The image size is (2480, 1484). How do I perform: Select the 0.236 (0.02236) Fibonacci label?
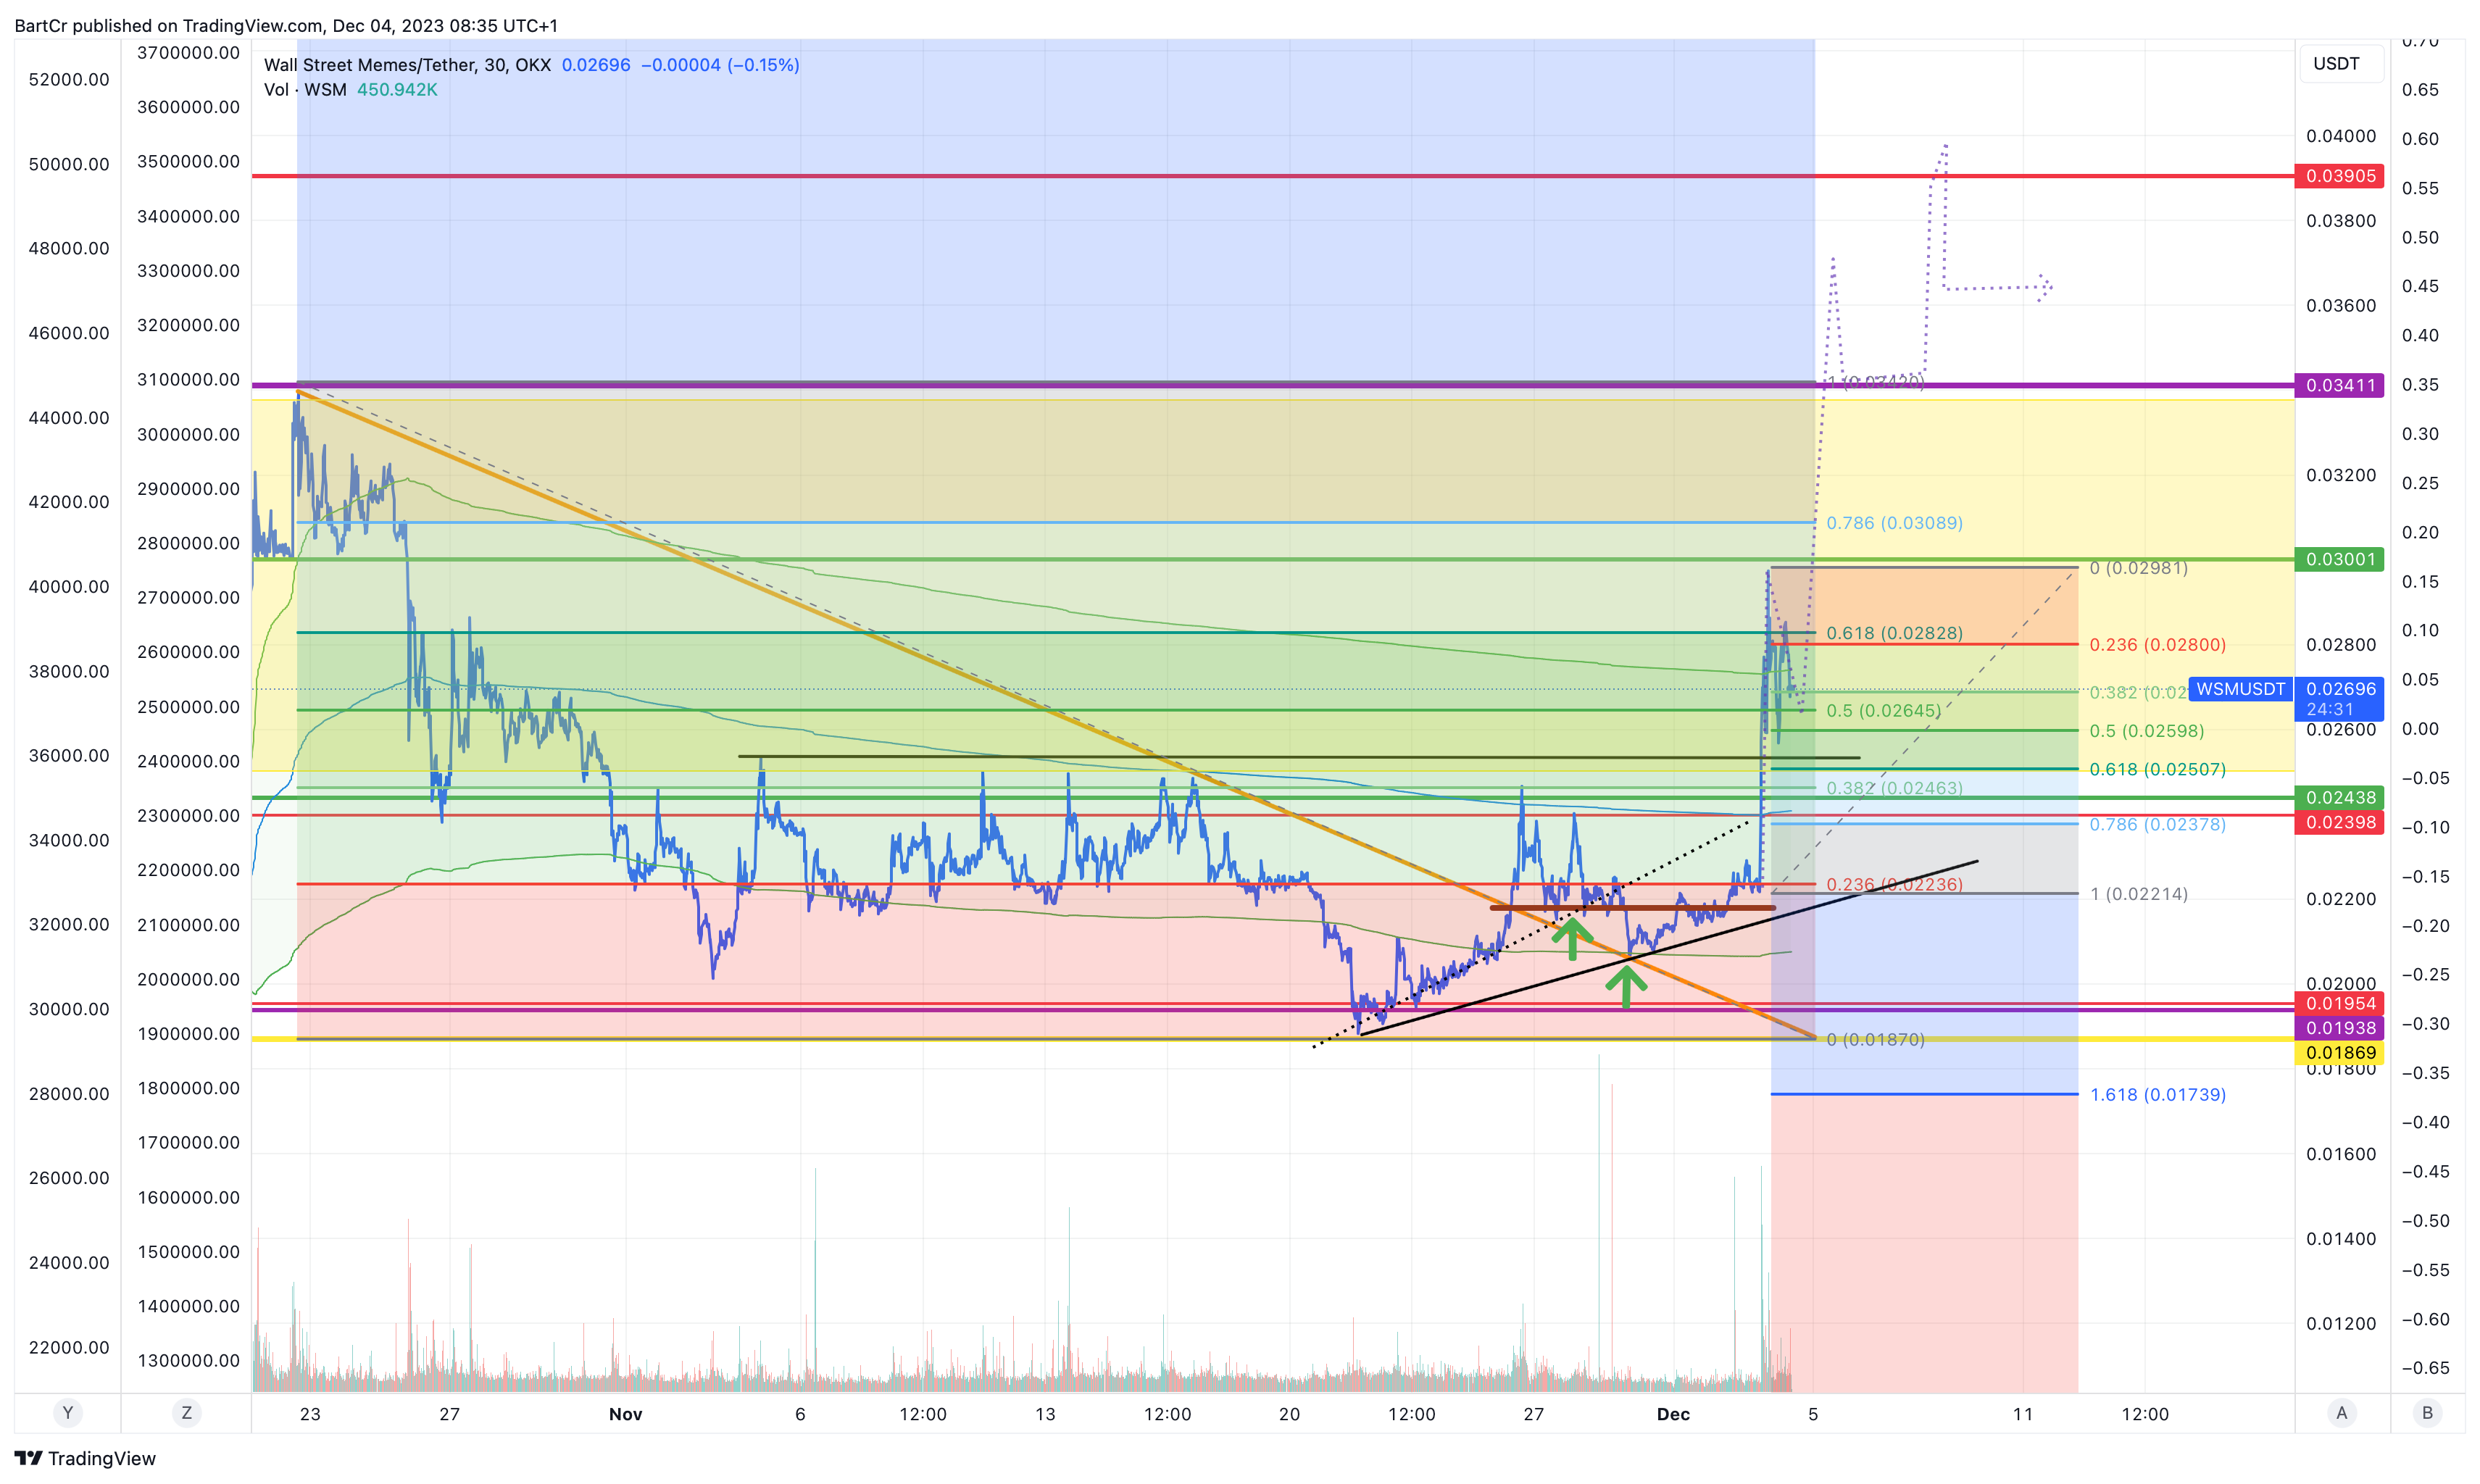1894,884
